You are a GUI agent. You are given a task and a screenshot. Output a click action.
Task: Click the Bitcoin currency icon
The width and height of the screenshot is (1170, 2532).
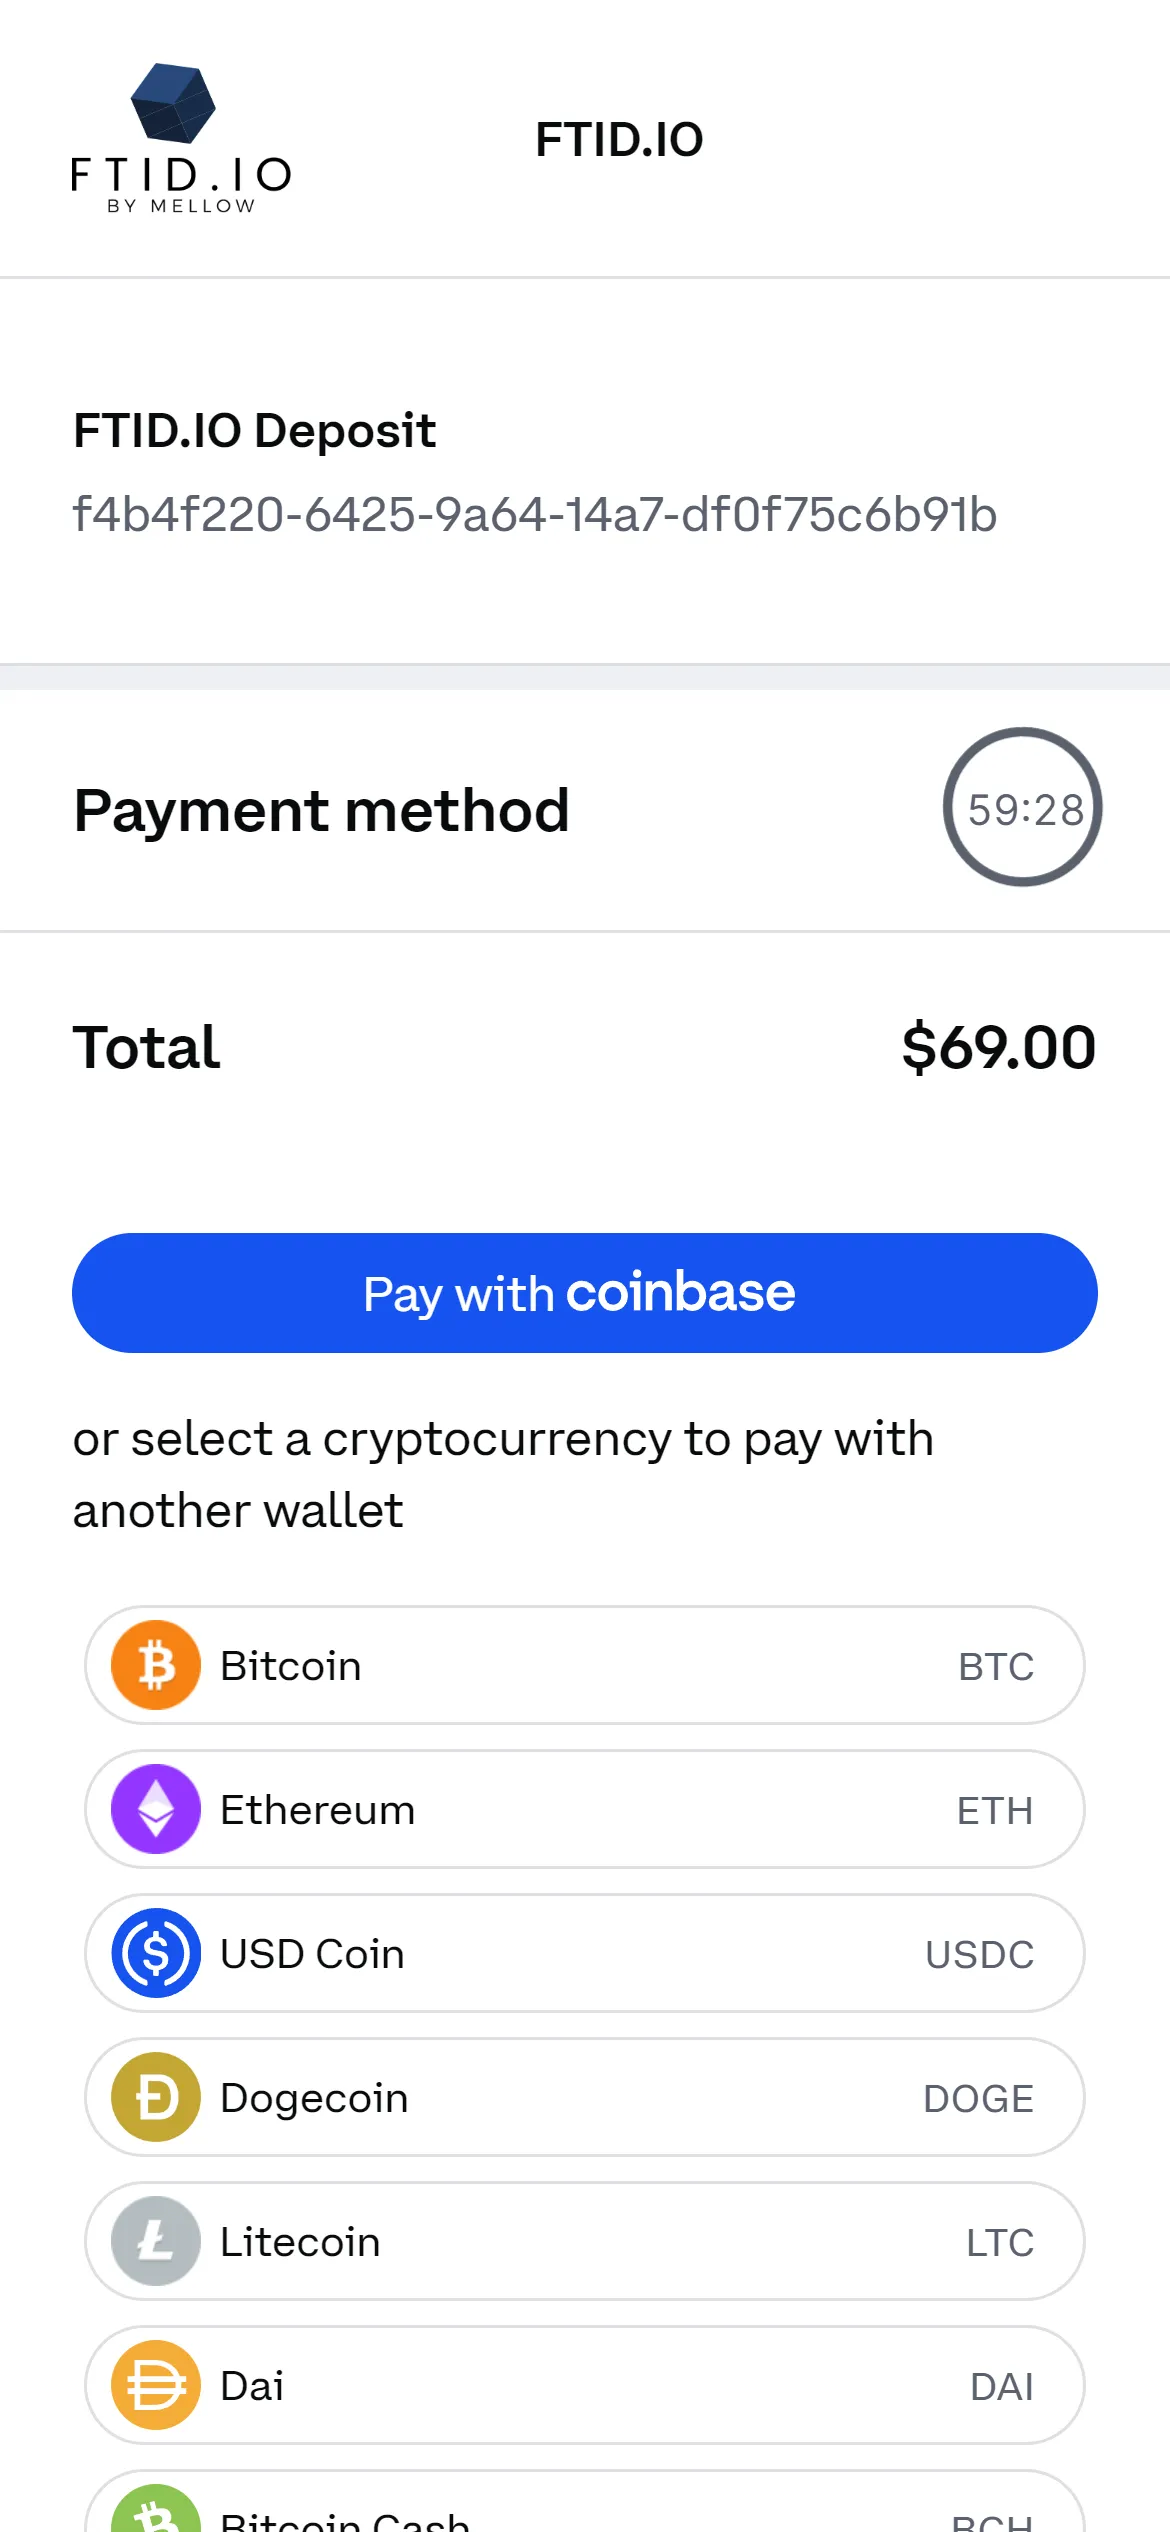coord(157,1665)
